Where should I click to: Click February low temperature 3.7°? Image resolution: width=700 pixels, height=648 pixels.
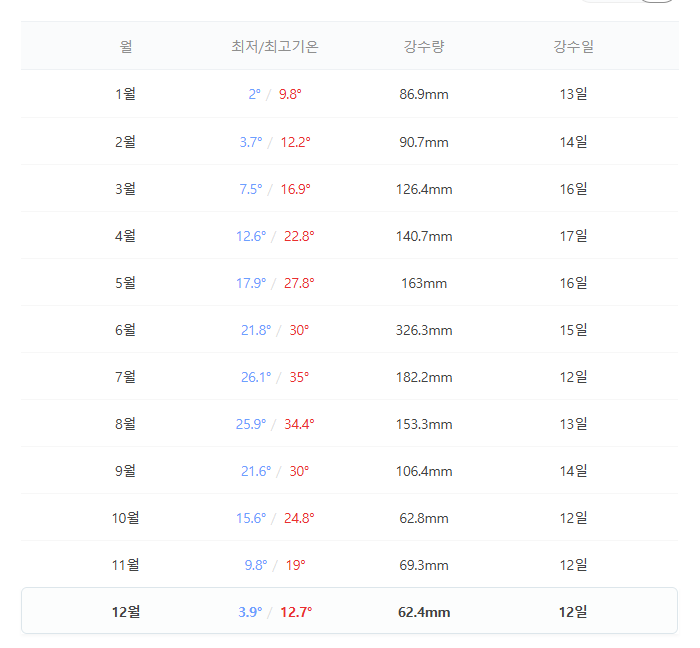pyautogui.click(x=251, y=142)
